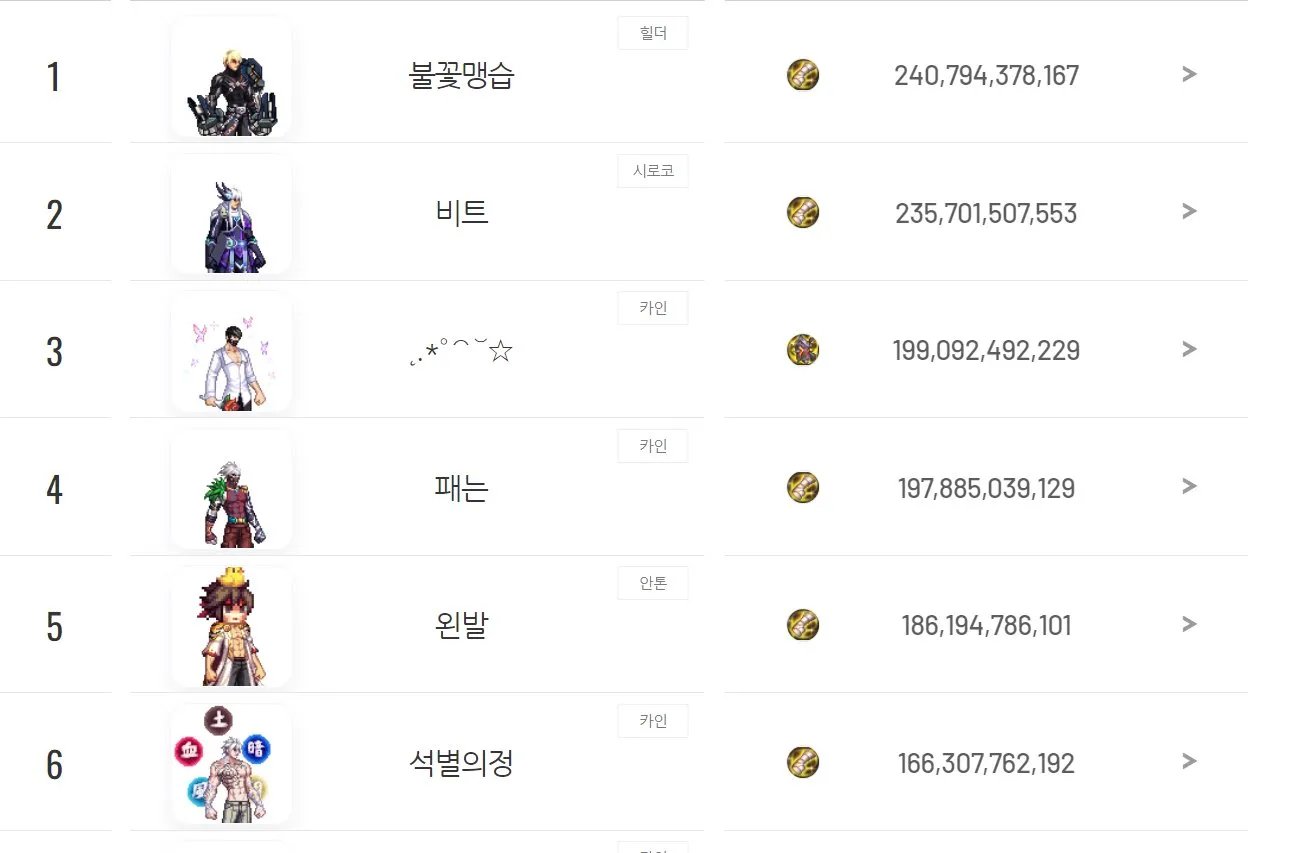
Task: Click the 시로코 tag on 비트's row
Action: tap(653, 171)
